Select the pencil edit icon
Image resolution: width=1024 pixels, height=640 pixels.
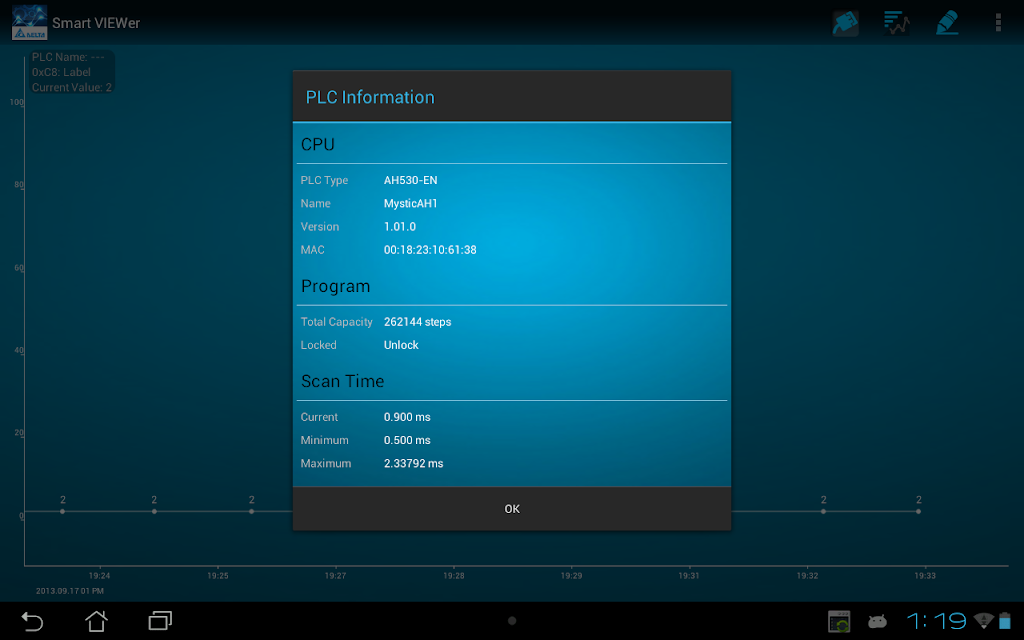947,23
